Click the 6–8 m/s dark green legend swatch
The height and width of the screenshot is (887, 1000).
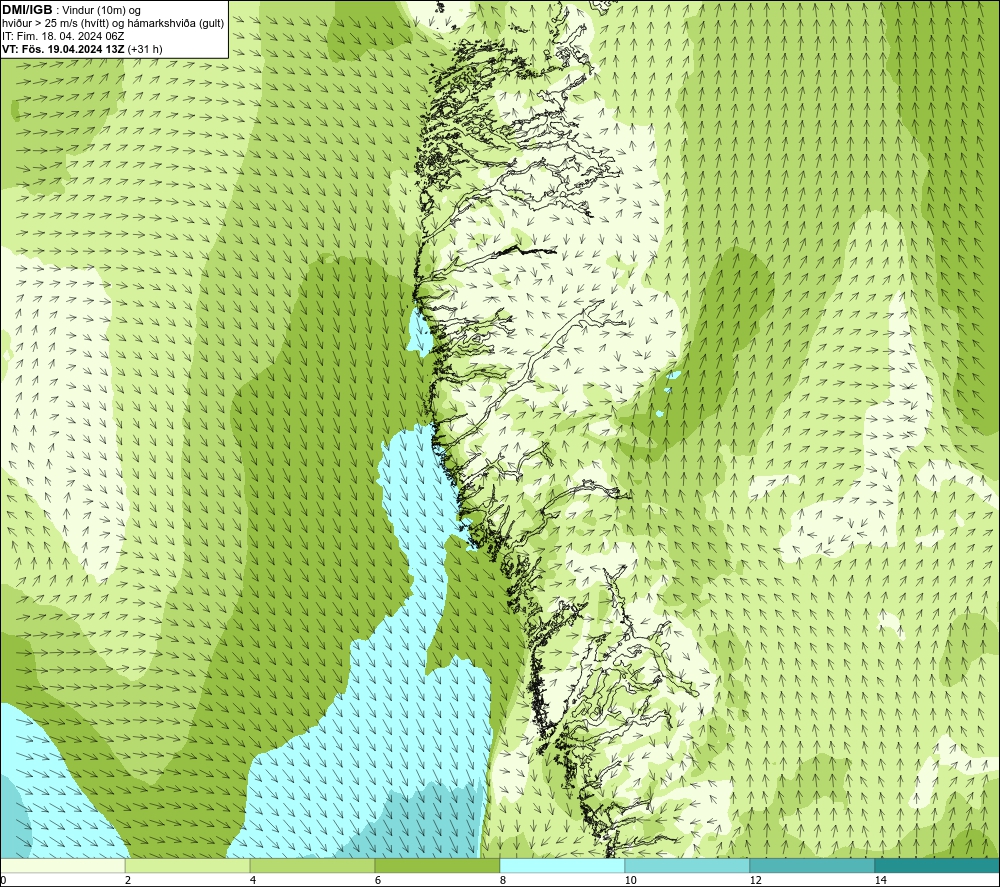[438, 866]
